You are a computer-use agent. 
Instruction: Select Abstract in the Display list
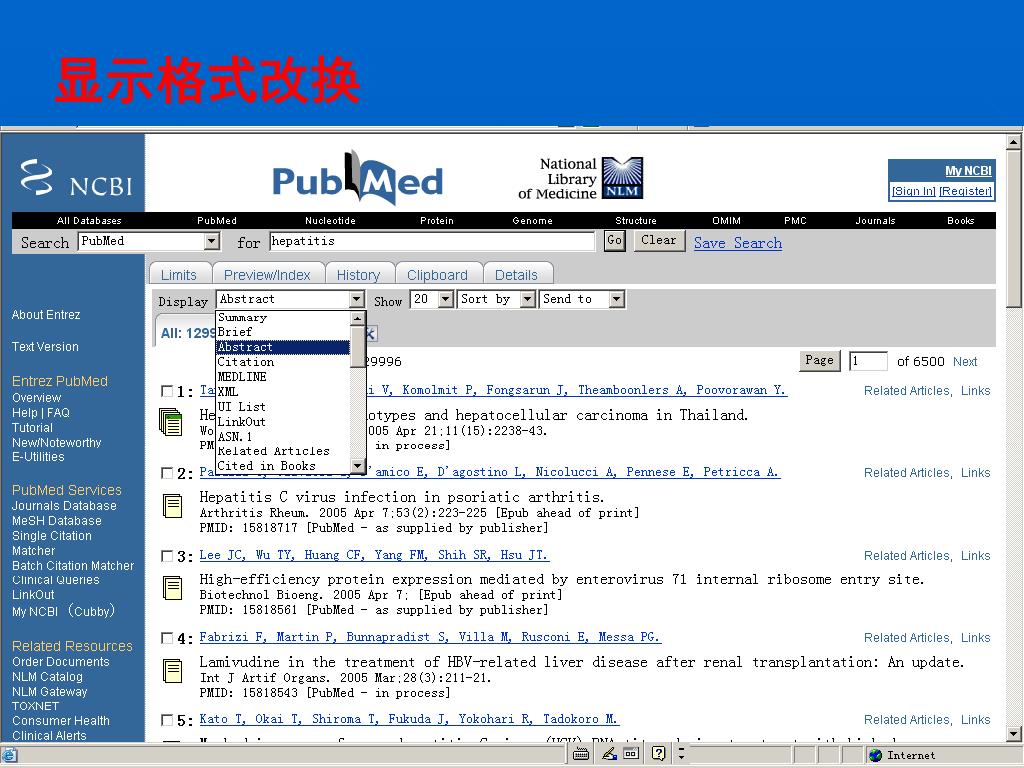pos(283,347)
